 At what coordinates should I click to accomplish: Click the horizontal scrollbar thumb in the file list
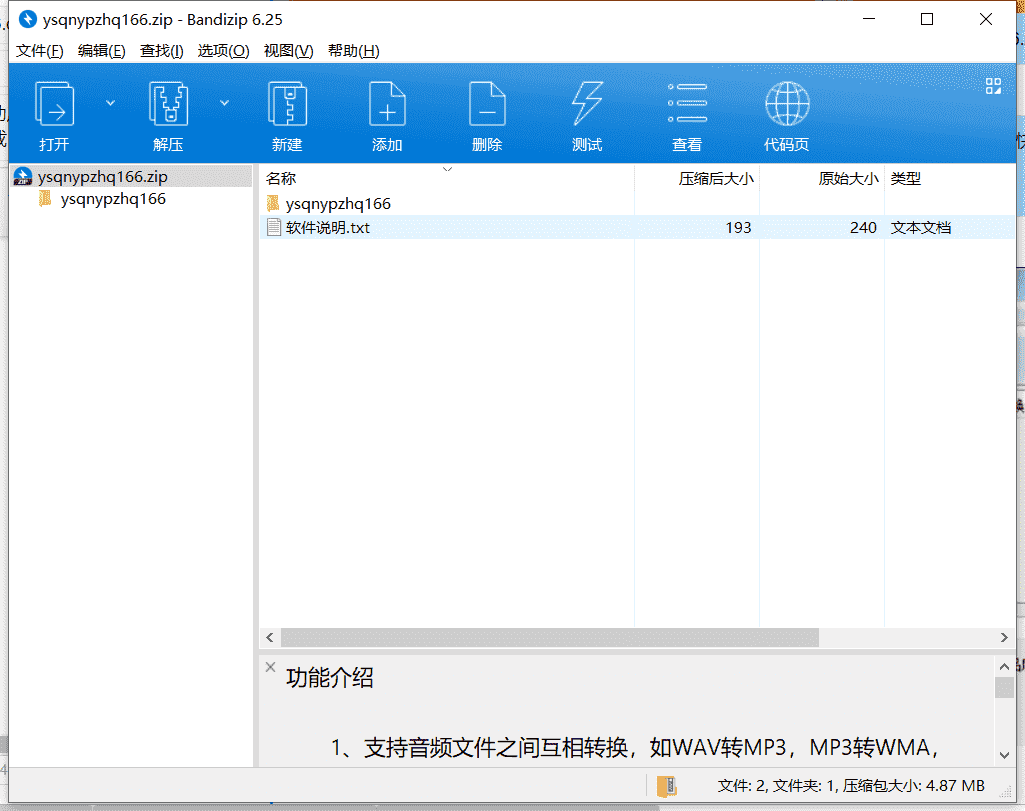[x=550, y=637]
